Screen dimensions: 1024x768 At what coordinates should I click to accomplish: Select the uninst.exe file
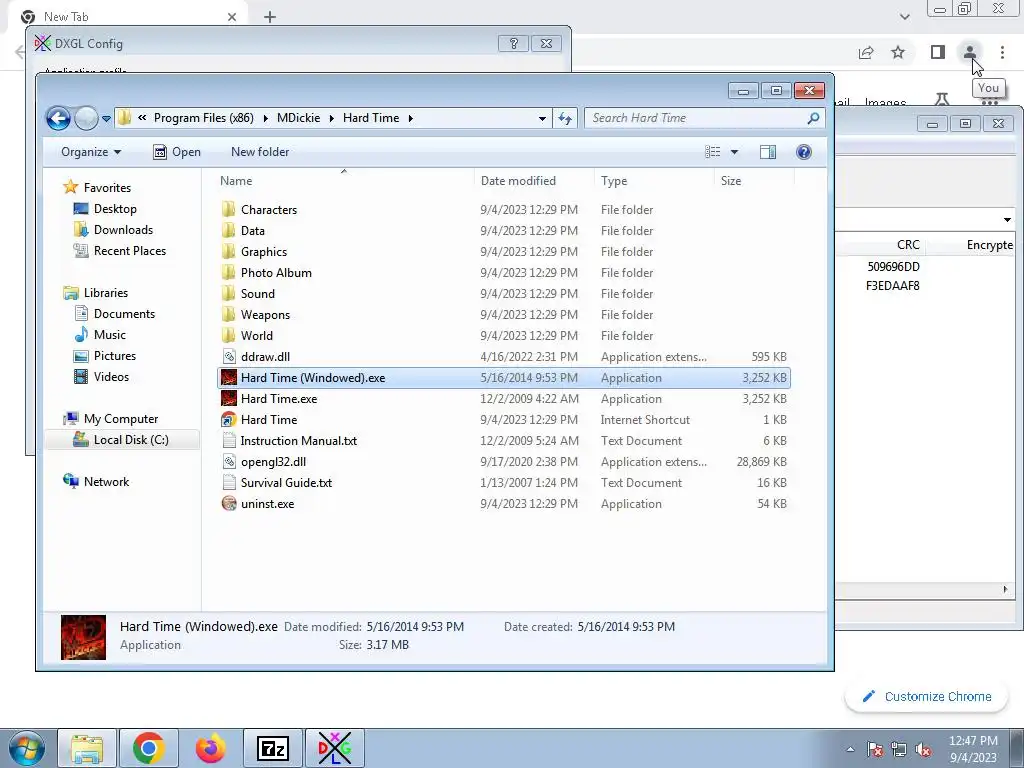click(504, 504)
